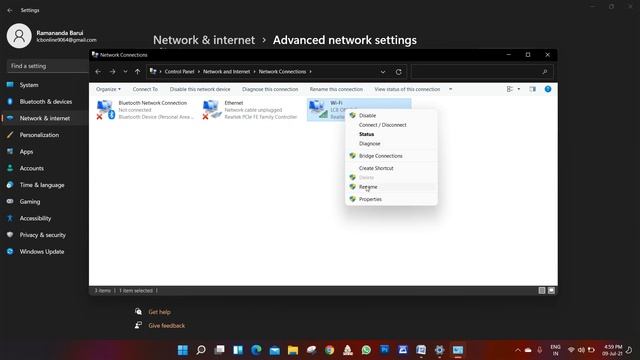
Task: Select Disable in the Wi-Fi context menu
Action: pyautogui.click(x=367, y=116)
